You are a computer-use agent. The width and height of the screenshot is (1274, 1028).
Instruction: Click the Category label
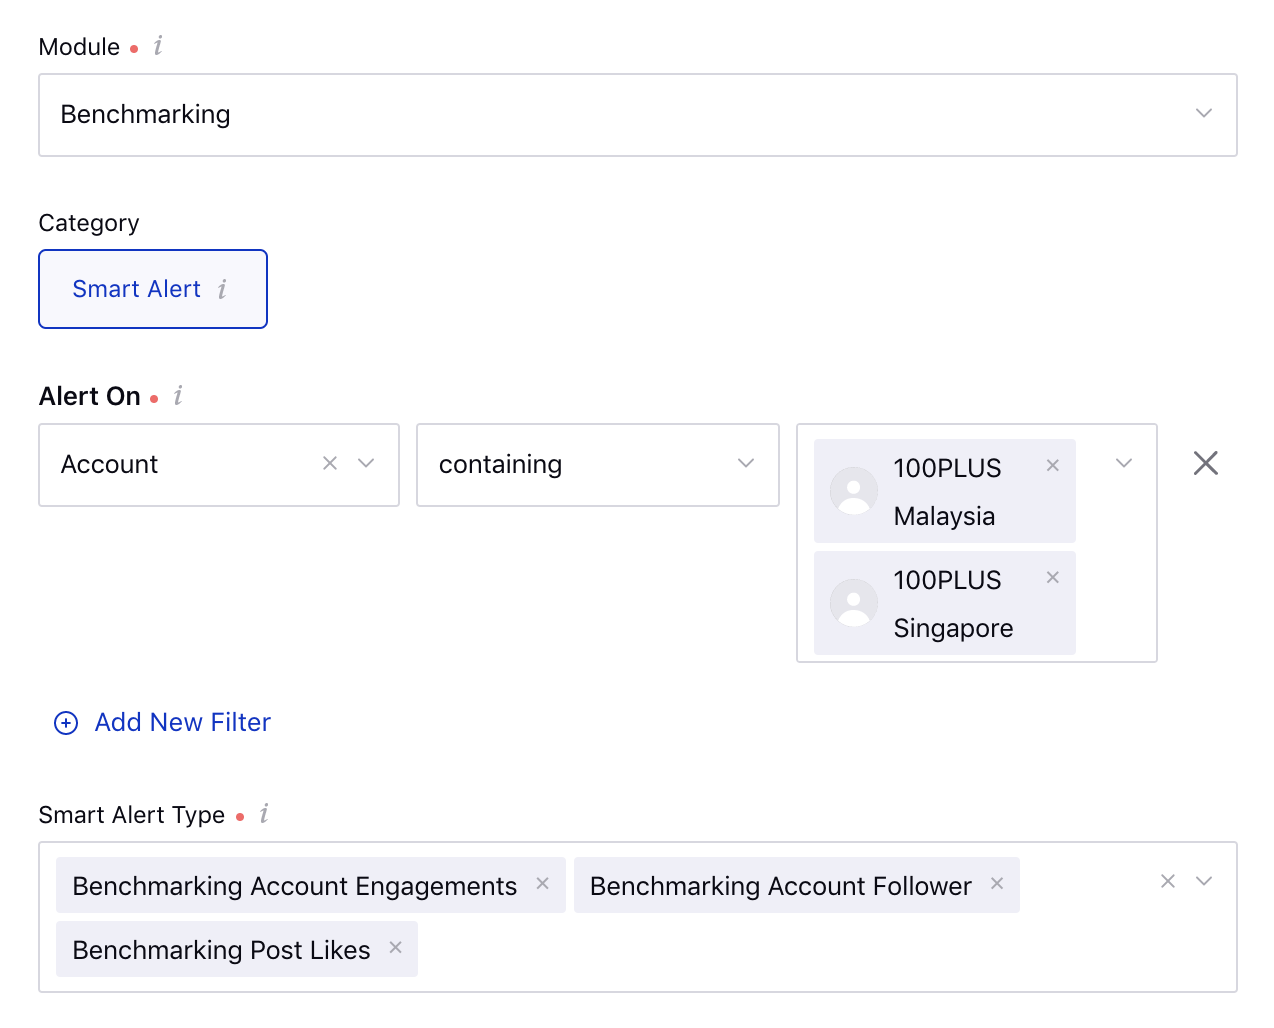coord(89,223)
